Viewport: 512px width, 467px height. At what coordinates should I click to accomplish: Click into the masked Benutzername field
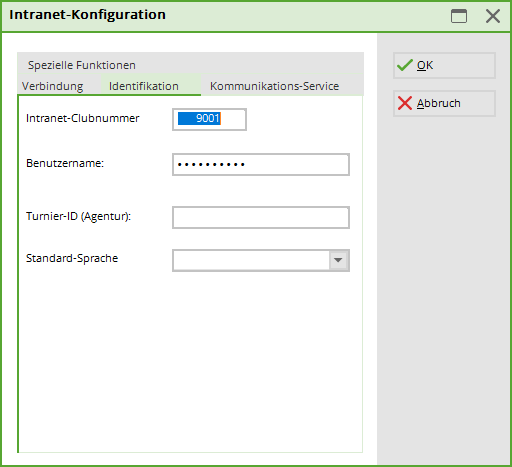(261, 164)
